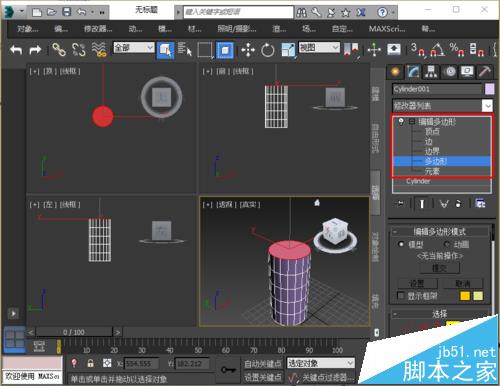Viewport: 500px width, 386px height.
Task: Collapse the 编辑多边形 modifier tree
Action: coord(412,122)
